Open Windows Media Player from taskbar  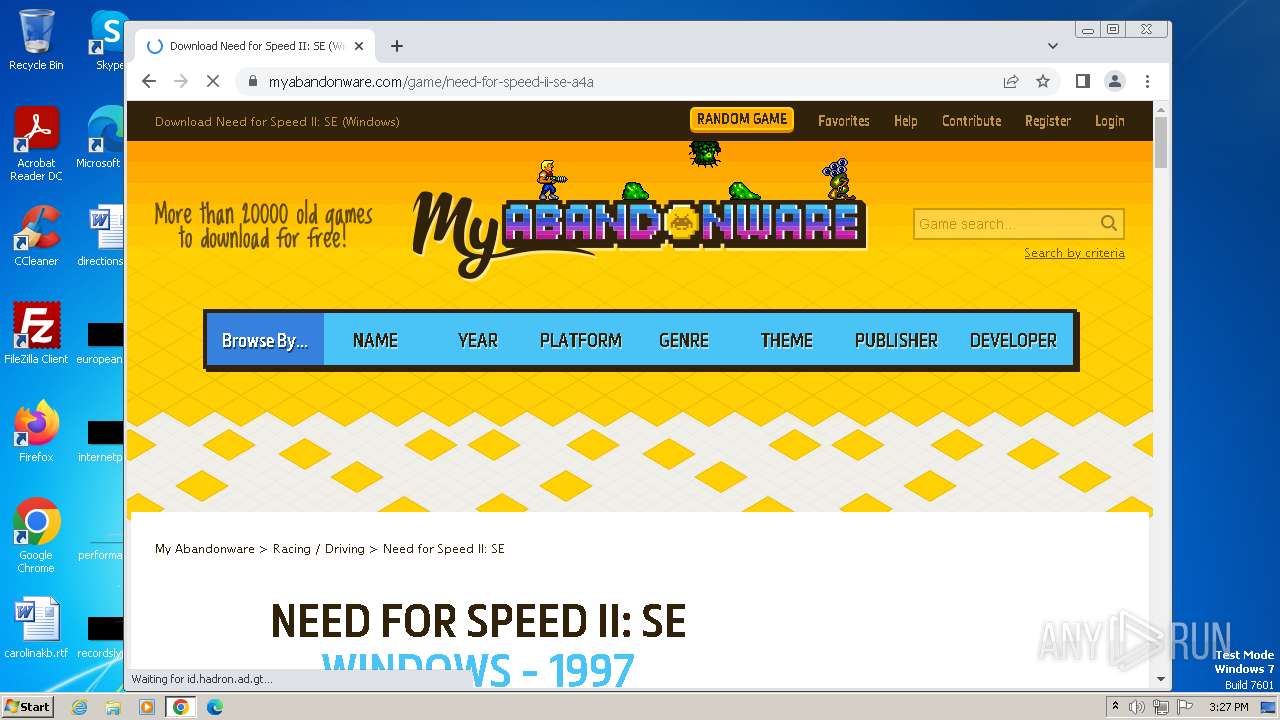click(147, 707)
